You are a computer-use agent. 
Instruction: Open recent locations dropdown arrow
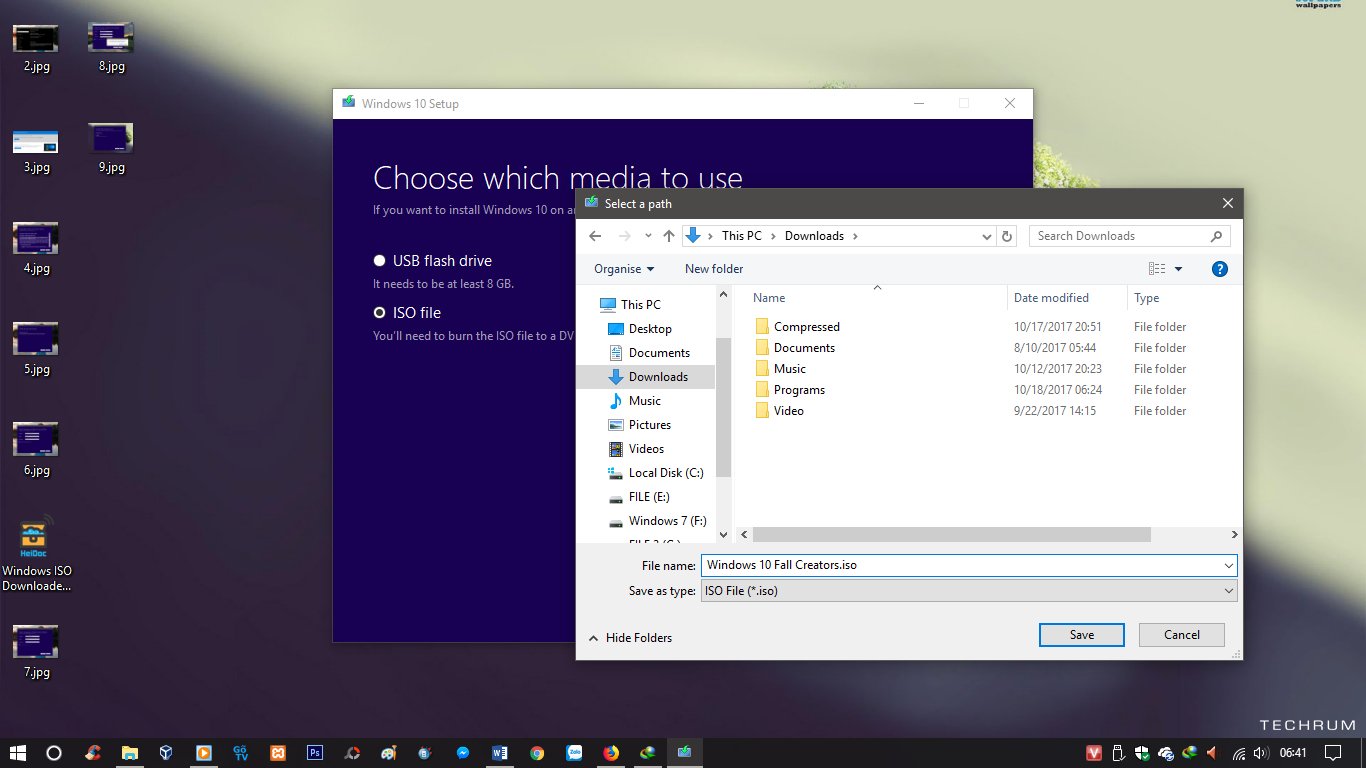pos(648,236)
